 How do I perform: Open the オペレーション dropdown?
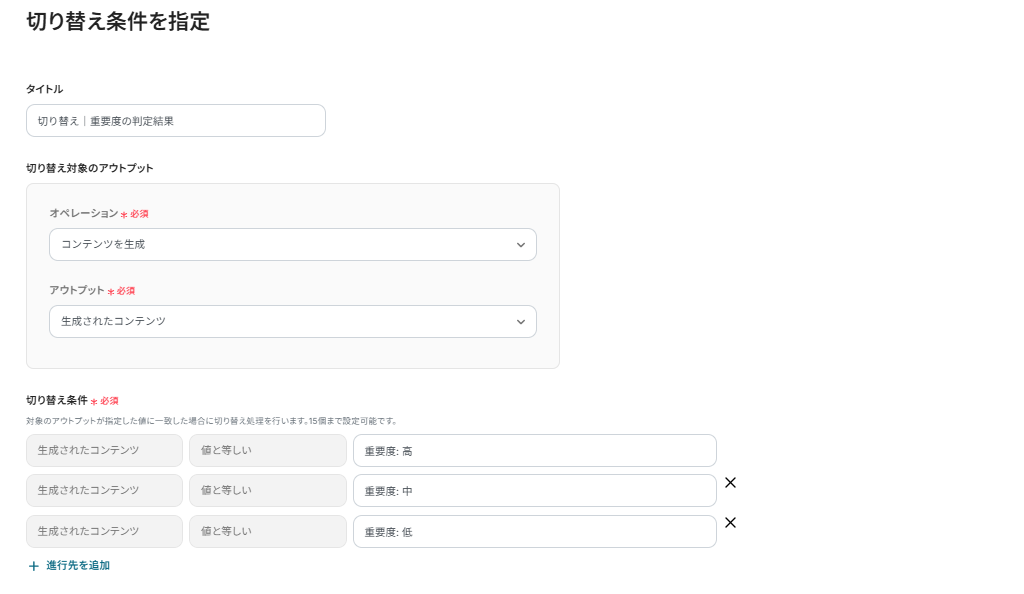[293, 245]
